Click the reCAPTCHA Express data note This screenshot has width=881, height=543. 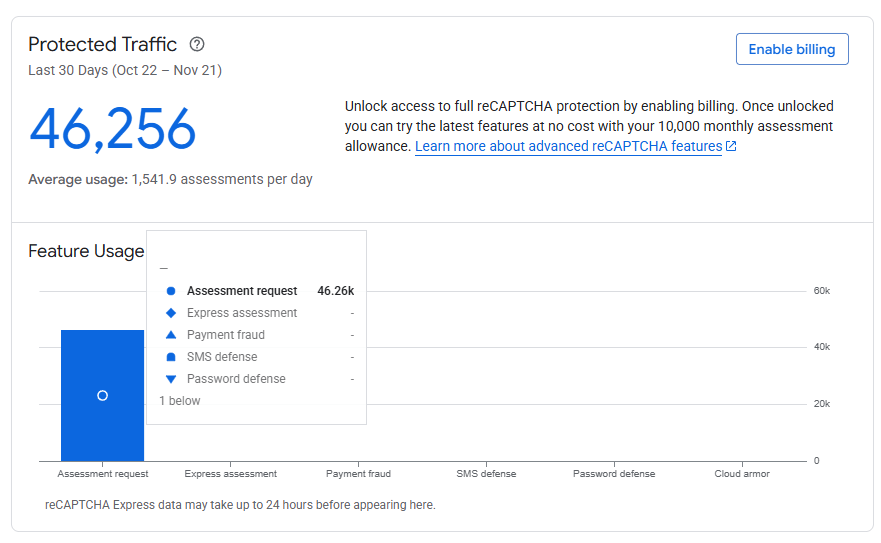(240, 505)
